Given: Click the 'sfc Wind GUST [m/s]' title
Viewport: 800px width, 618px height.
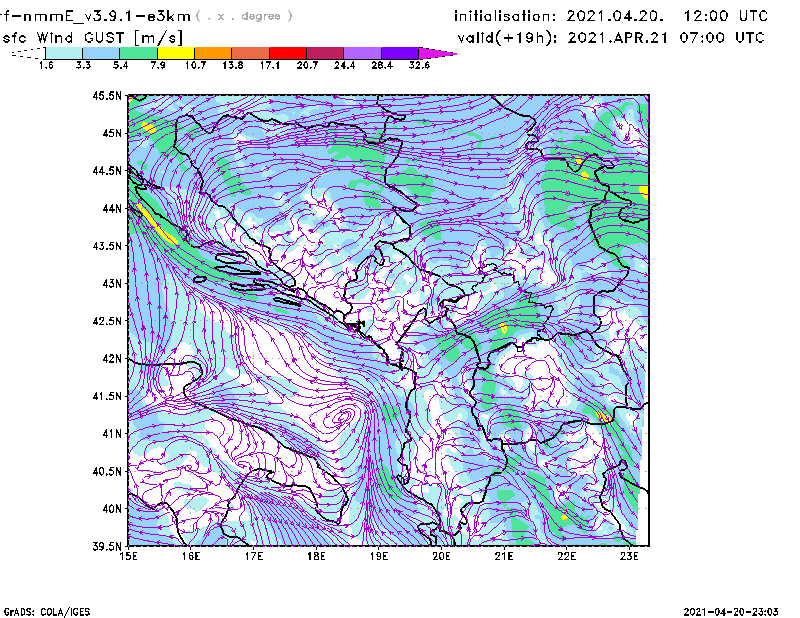Looking at the screenshot, I should (93, 38).
